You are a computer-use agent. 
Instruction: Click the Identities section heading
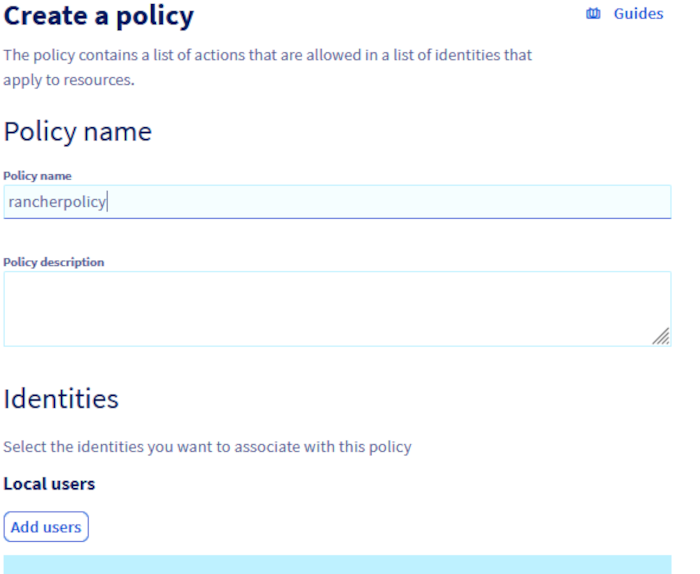point(61,399)
